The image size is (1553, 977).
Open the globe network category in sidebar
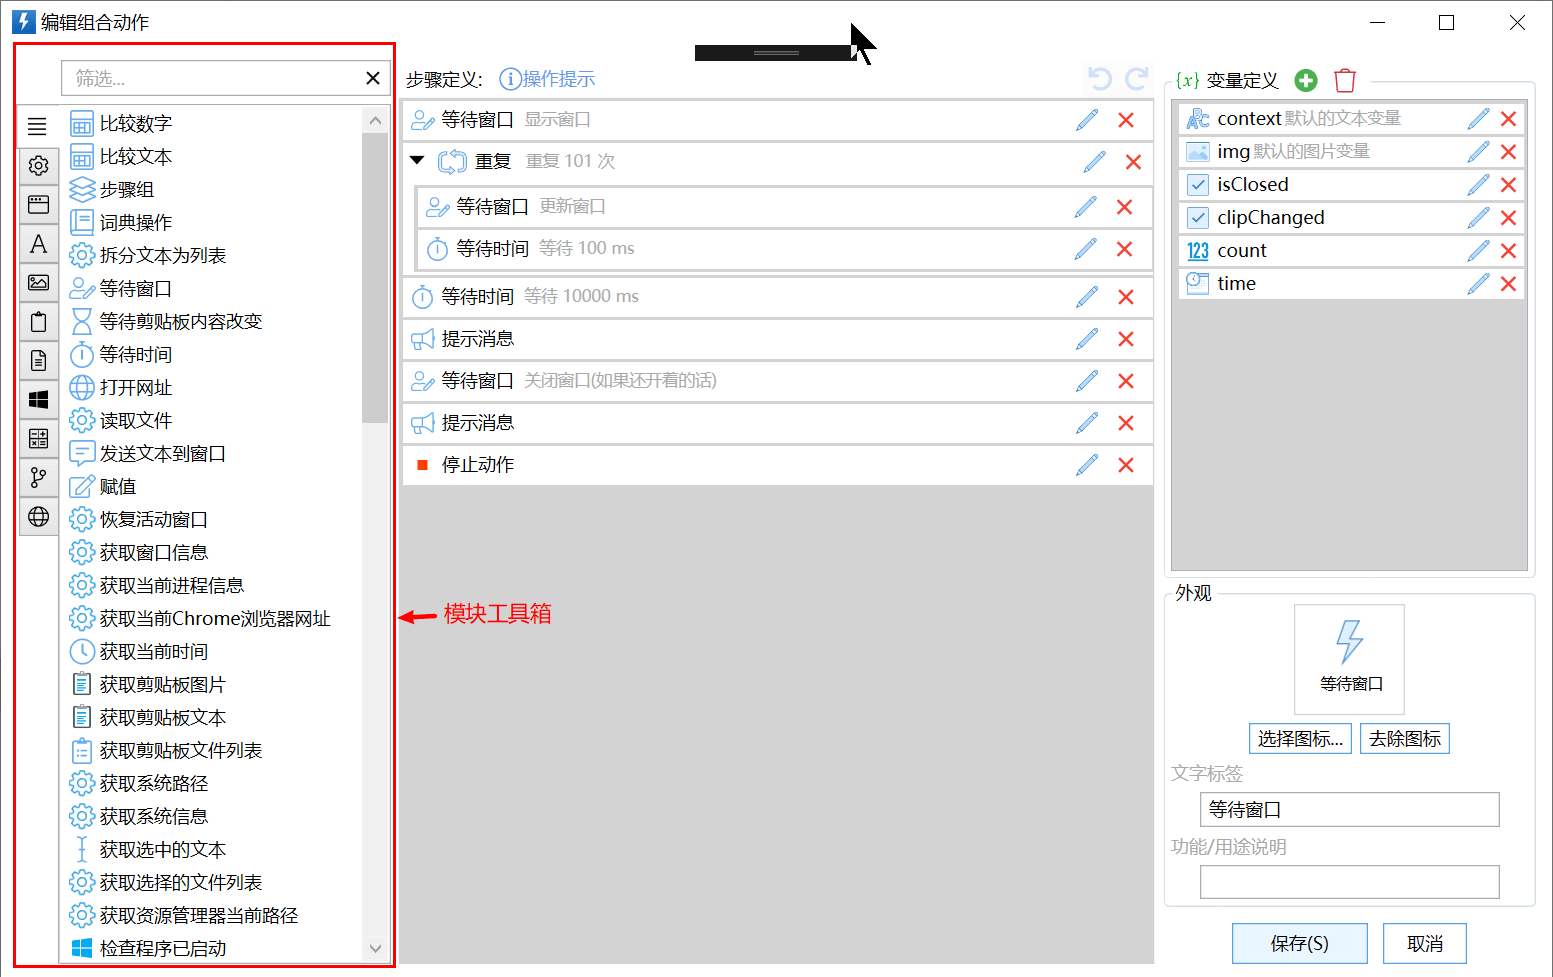point(38,516)
